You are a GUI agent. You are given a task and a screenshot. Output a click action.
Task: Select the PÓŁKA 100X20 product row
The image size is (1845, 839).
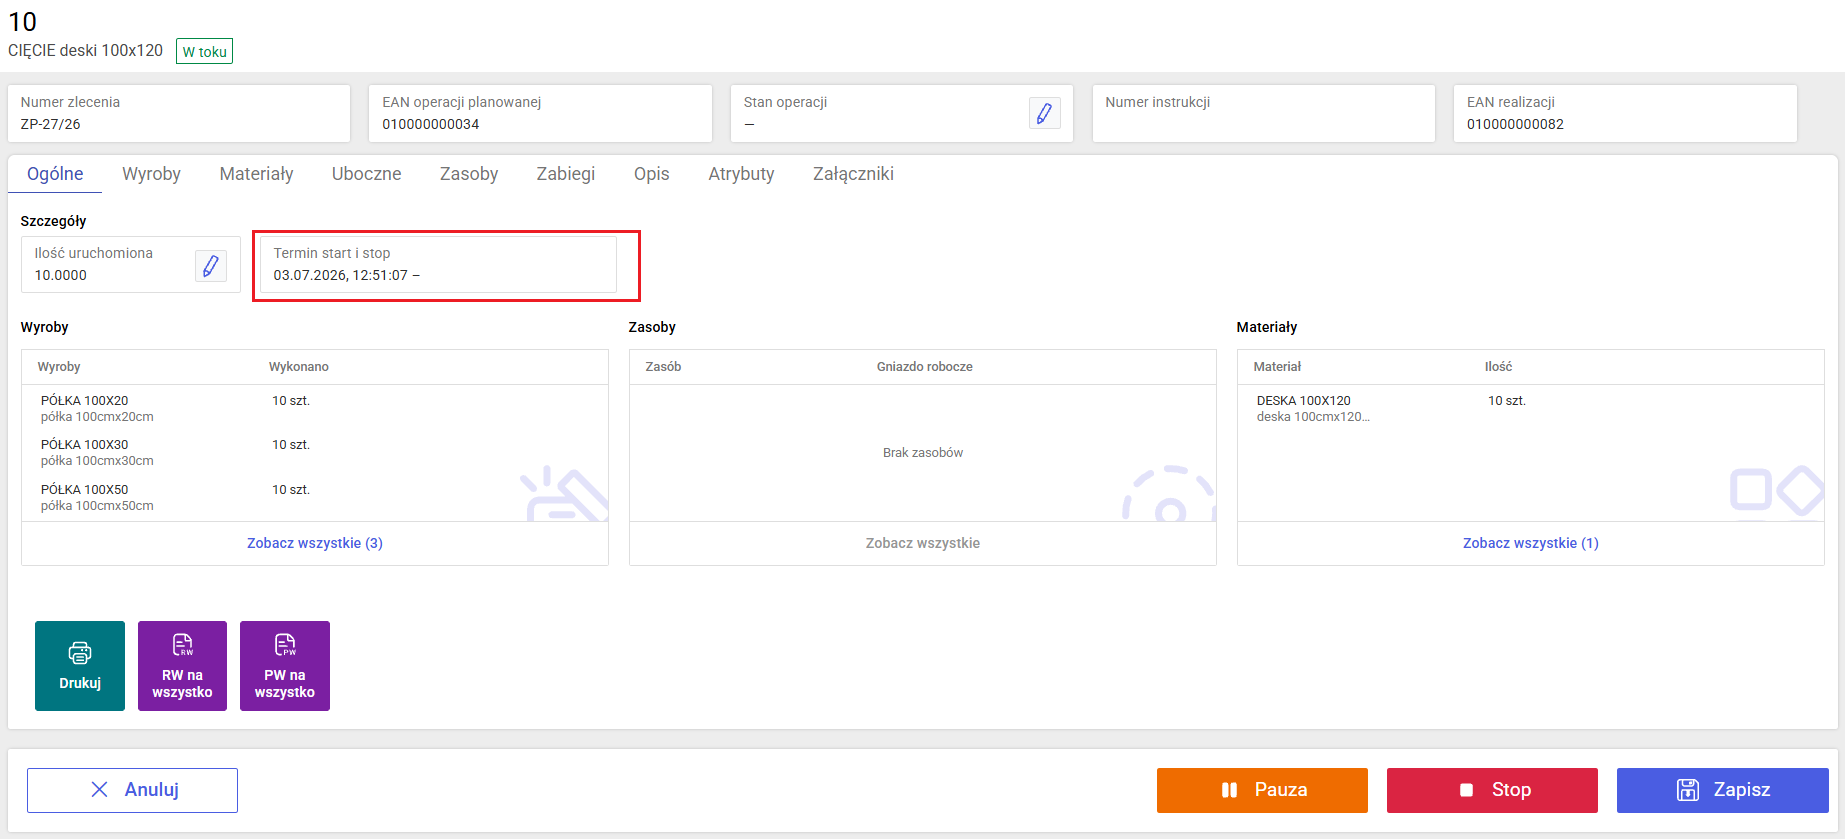coord(315,408)
